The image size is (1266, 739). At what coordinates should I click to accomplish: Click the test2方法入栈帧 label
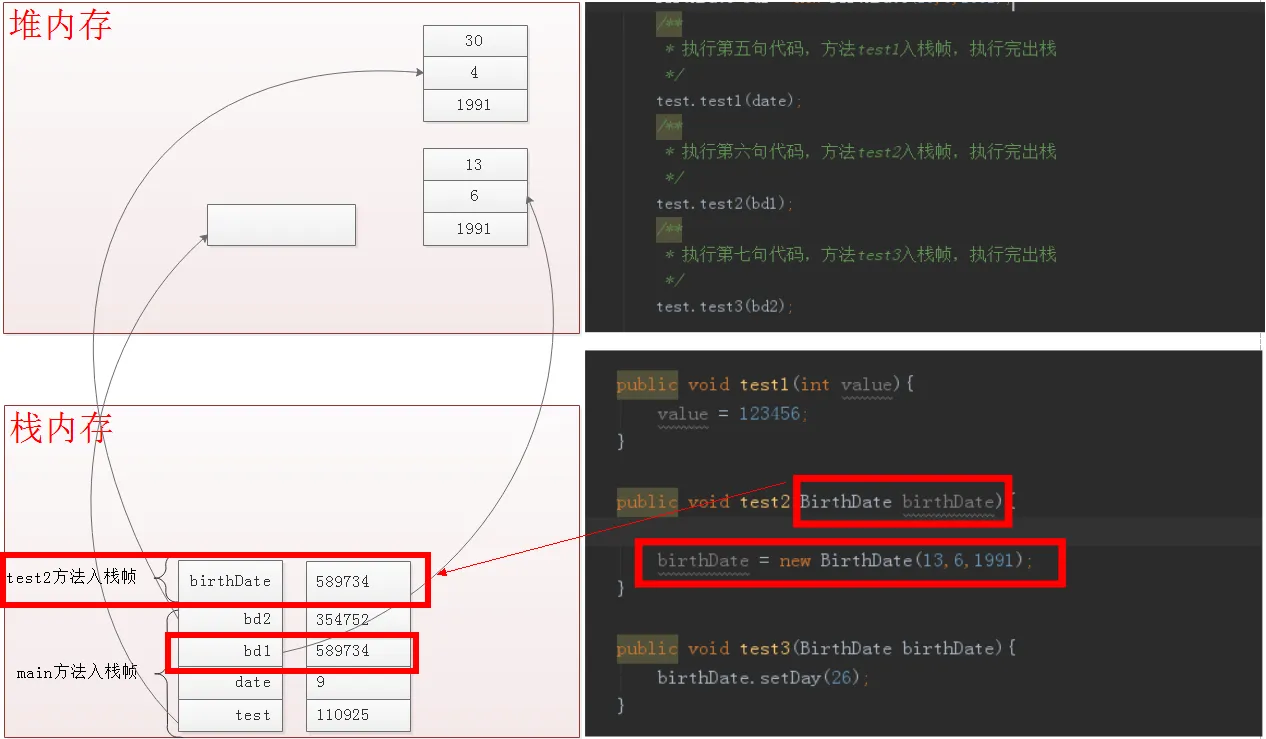click(71, 577)
